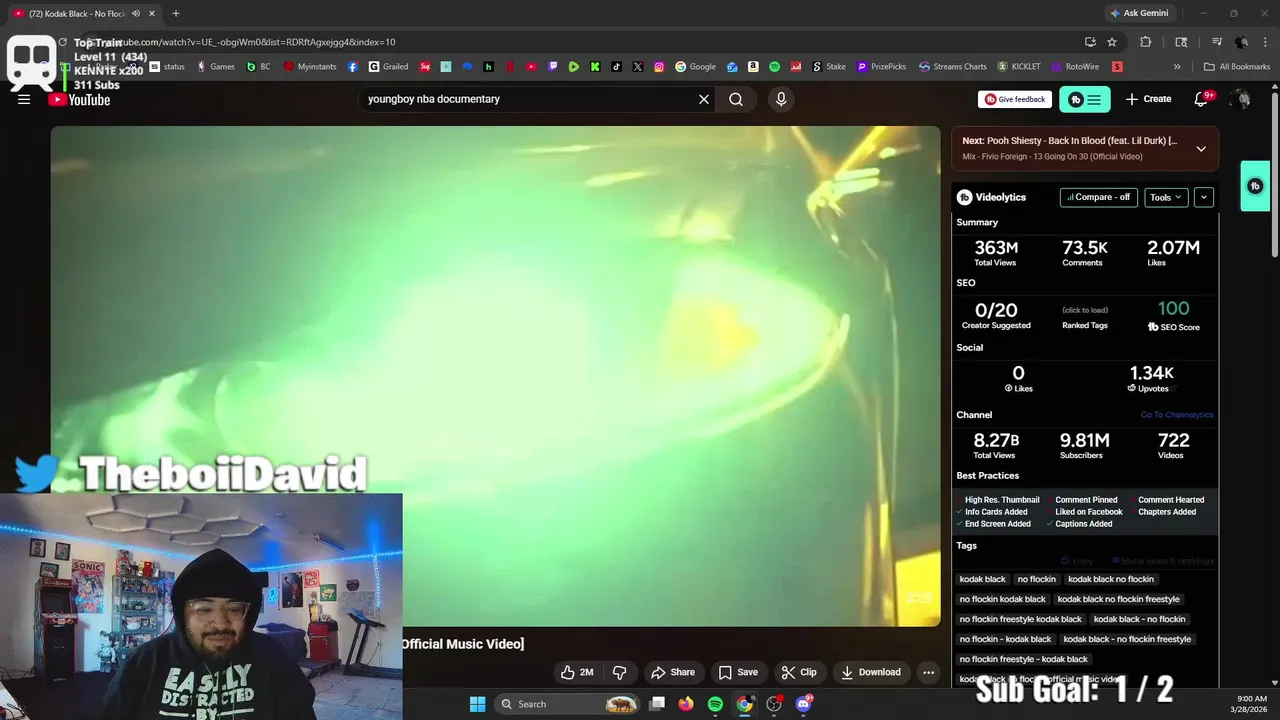
Task: Open the Google bookmark
Action: tap(696, 67)
